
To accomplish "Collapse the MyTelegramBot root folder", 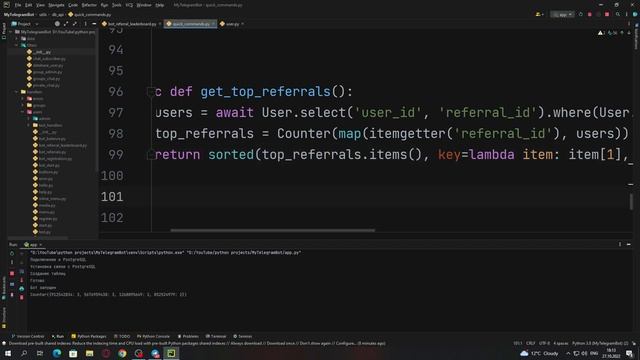I will tap(11, 32).
